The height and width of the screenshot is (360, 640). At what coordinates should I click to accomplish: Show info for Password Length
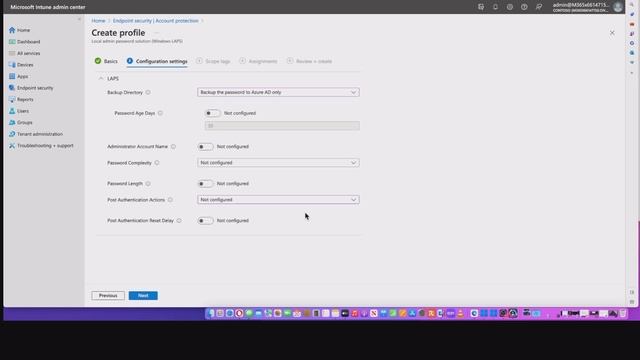coord(148,184)
